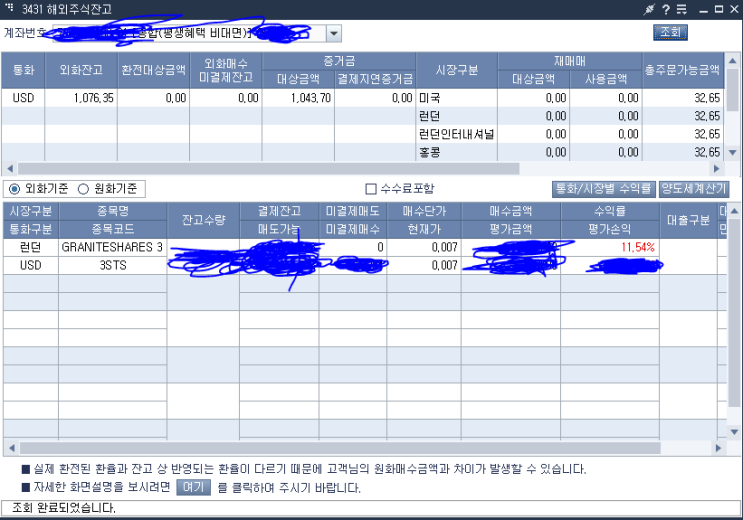Screen dimensions: 743x520
Task: Click upper table scroll up arrow
Action: [x=733, y=61]
